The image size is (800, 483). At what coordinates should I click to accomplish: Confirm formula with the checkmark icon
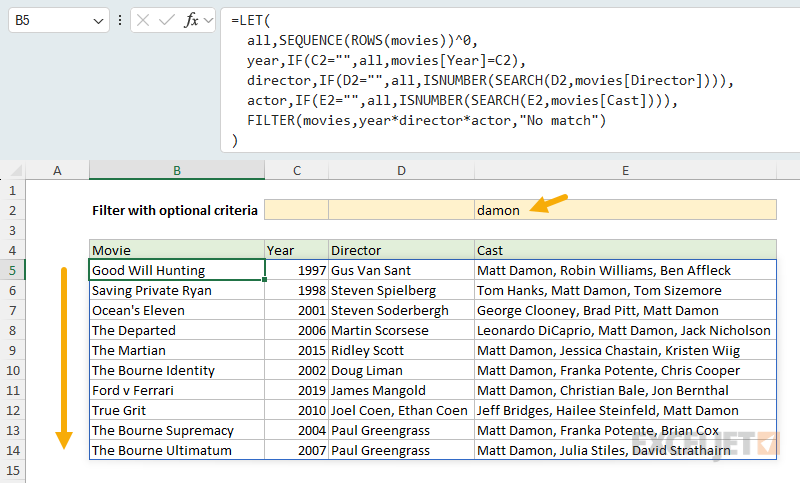click(166, 20)
